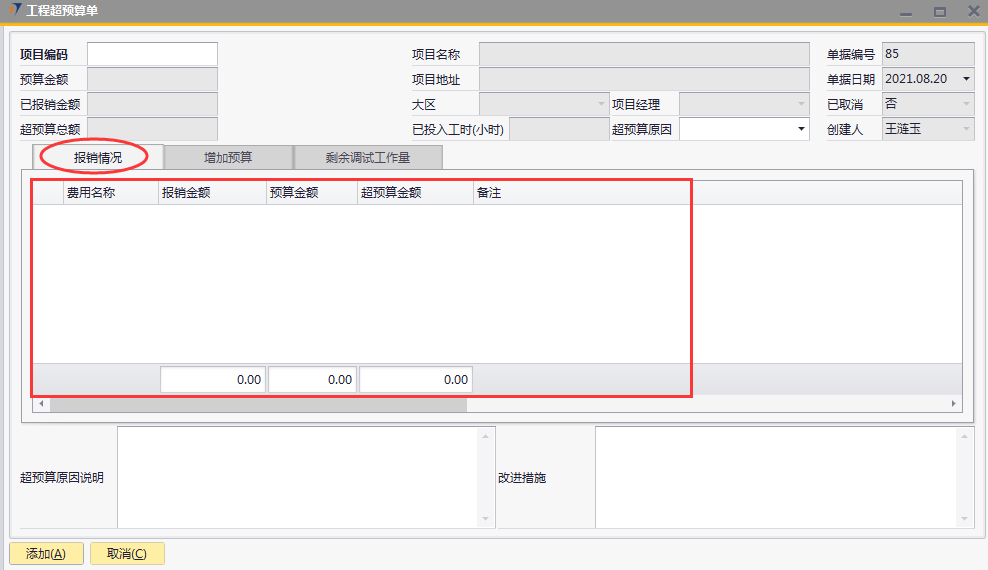Expand the 超预算原因 dropdown list
988x570 pixels.
(801, 129)
